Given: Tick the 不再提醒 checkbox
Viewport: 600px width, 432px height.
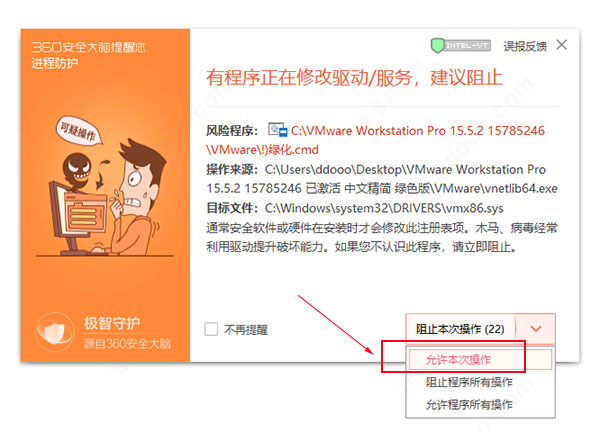Looking at the screenshot, I should [x=211, y=329].
